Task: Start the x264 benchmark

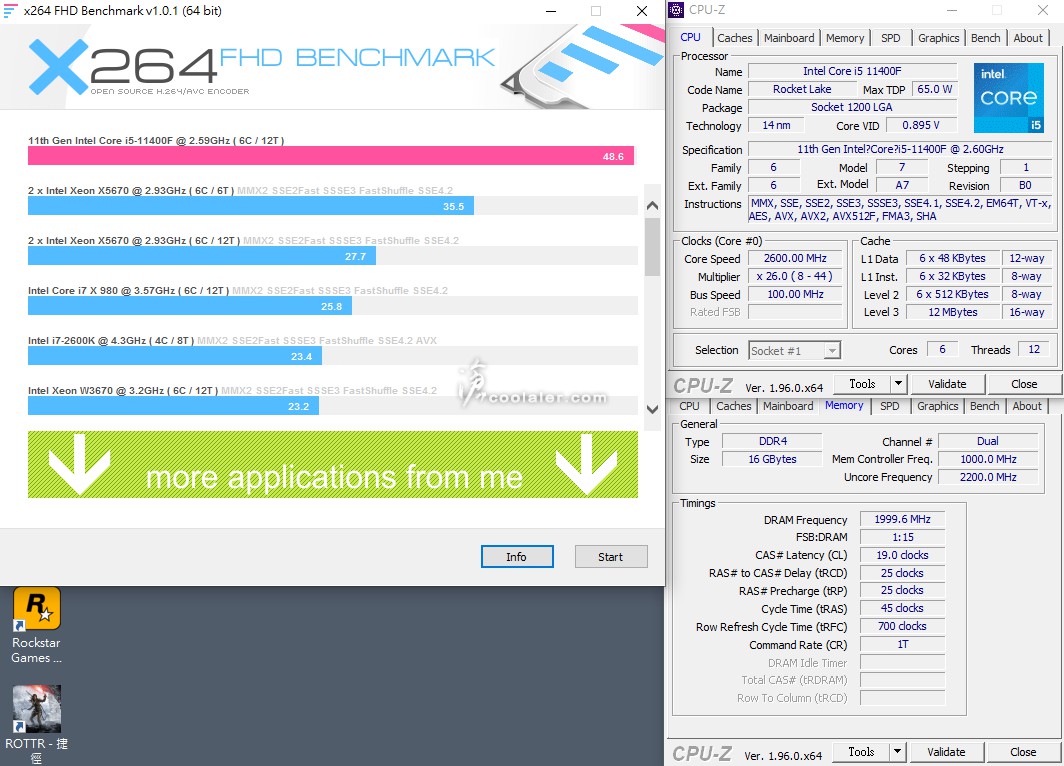Action: click(611, 556)
